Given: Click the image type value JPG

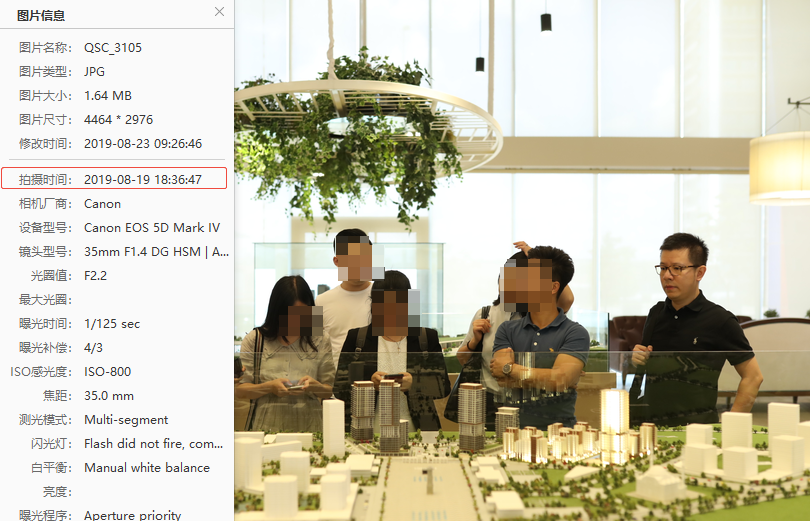Looking at the screenshot, I should click(x=95, y=72).
